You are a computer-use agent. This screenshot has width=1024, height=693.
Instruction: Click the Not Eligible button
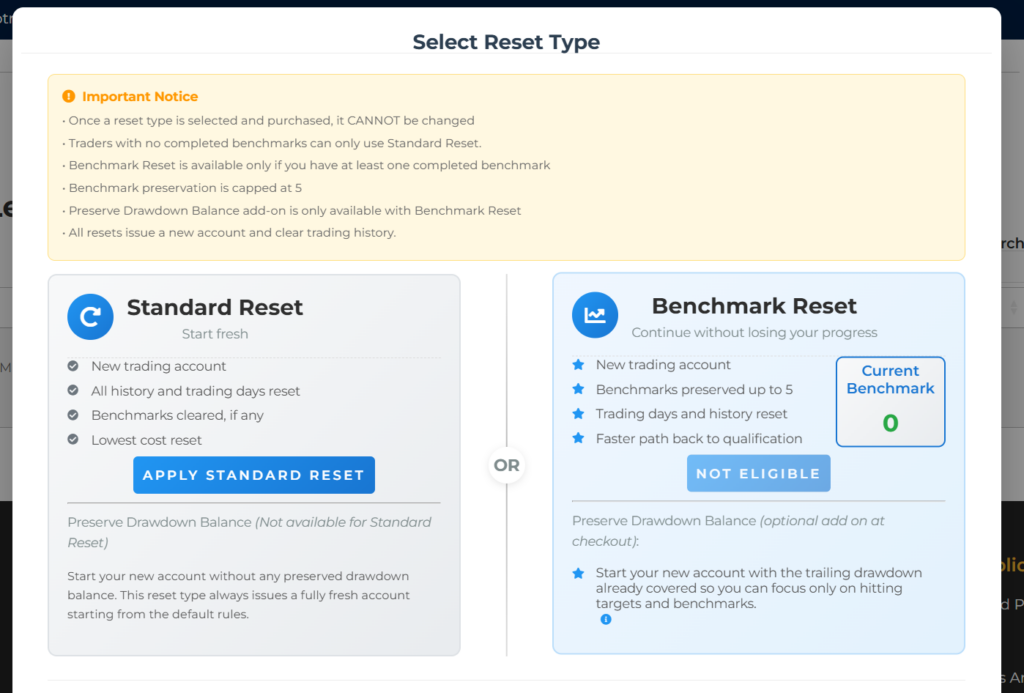click(x=758, y=474)
